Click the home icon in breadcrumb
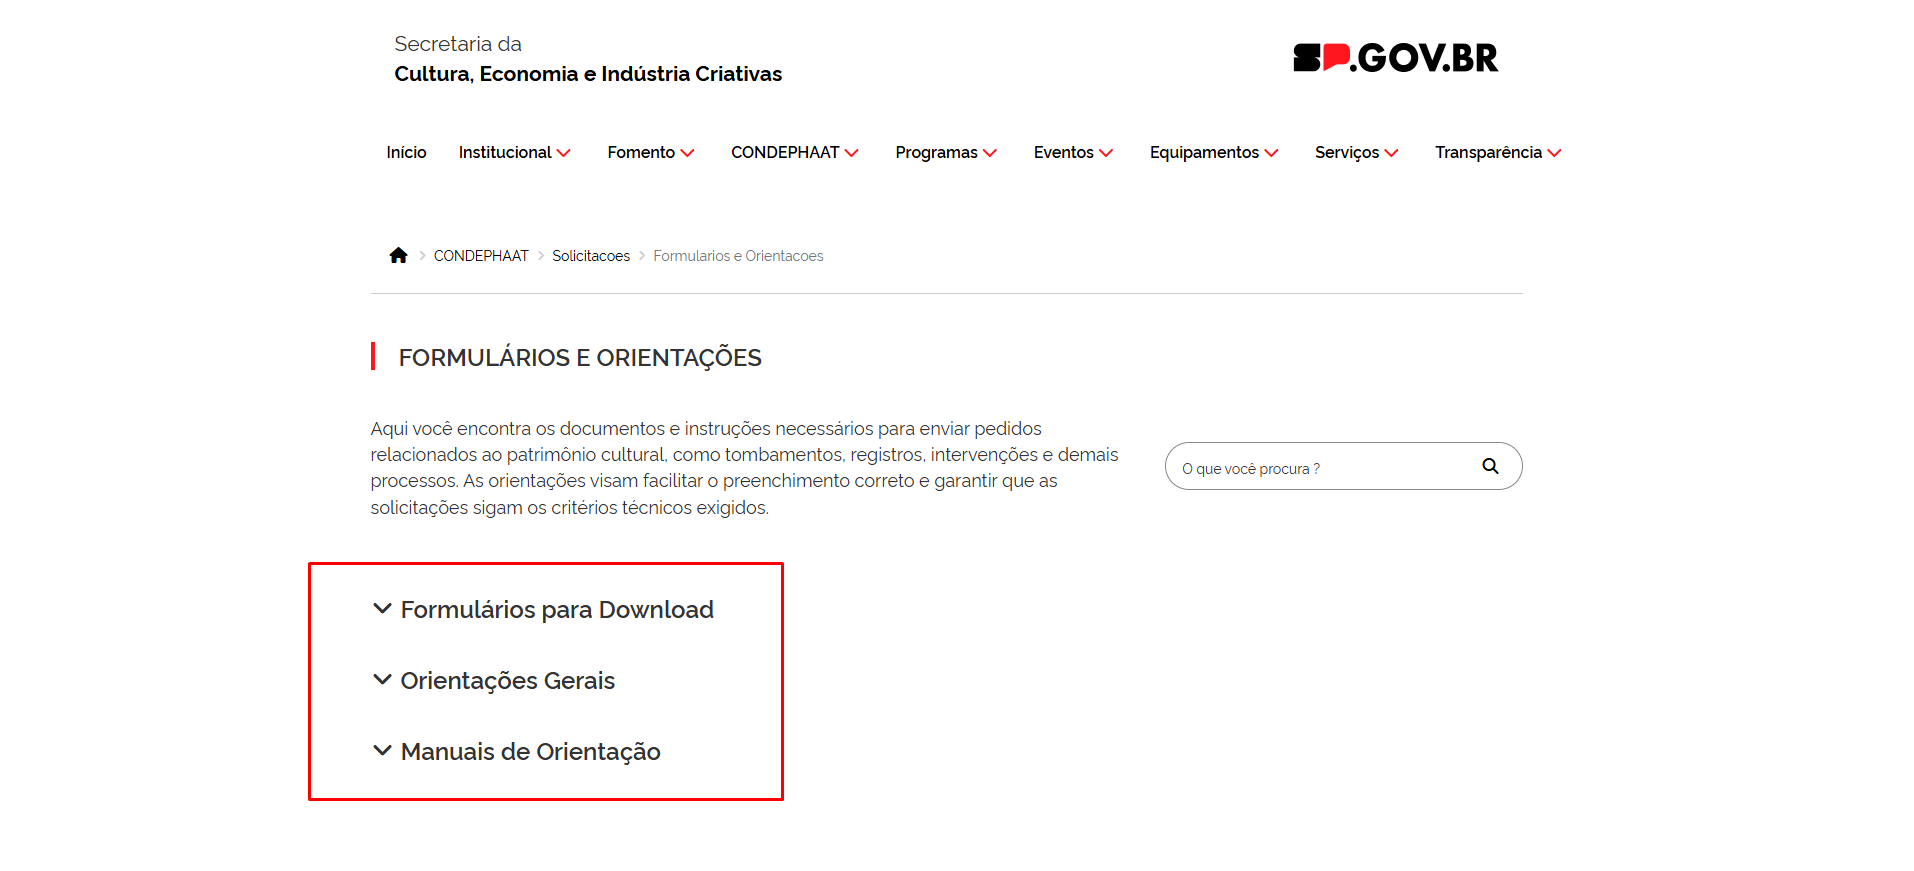Screen dimensions: 1914x871 coord(398,256)
